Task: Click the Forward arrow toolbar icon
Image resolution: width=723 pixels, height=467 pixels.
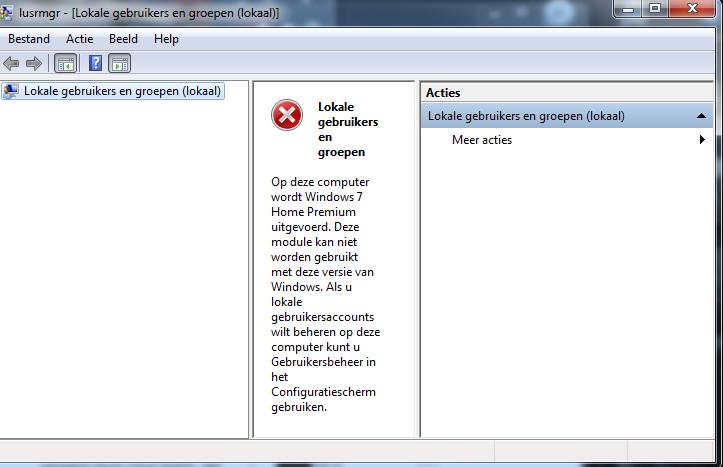Action: click(34, 63)
